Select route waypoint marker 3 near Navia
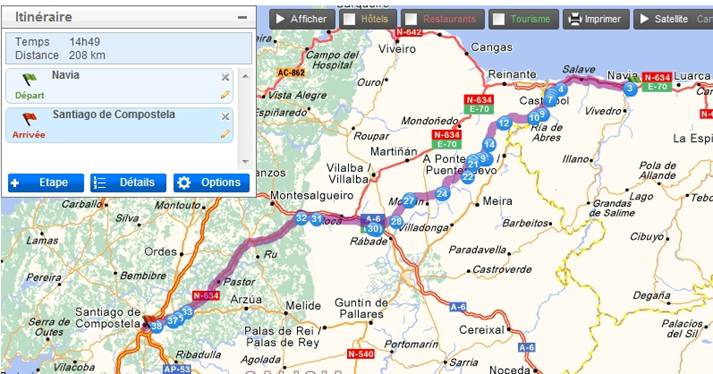This screenshot has height=374, width=713. (x=630, y=88)
